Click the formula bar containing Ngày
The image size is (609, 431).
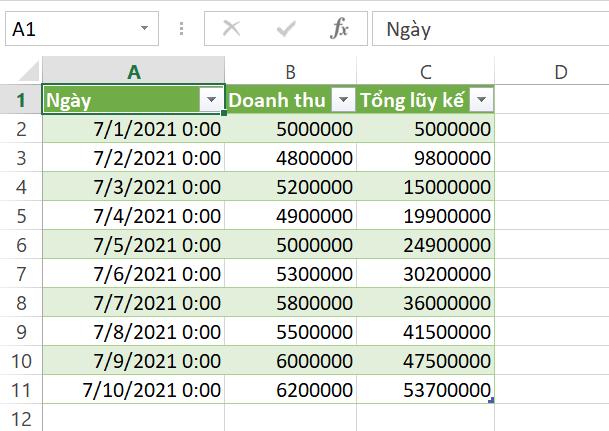coord(491,29)
